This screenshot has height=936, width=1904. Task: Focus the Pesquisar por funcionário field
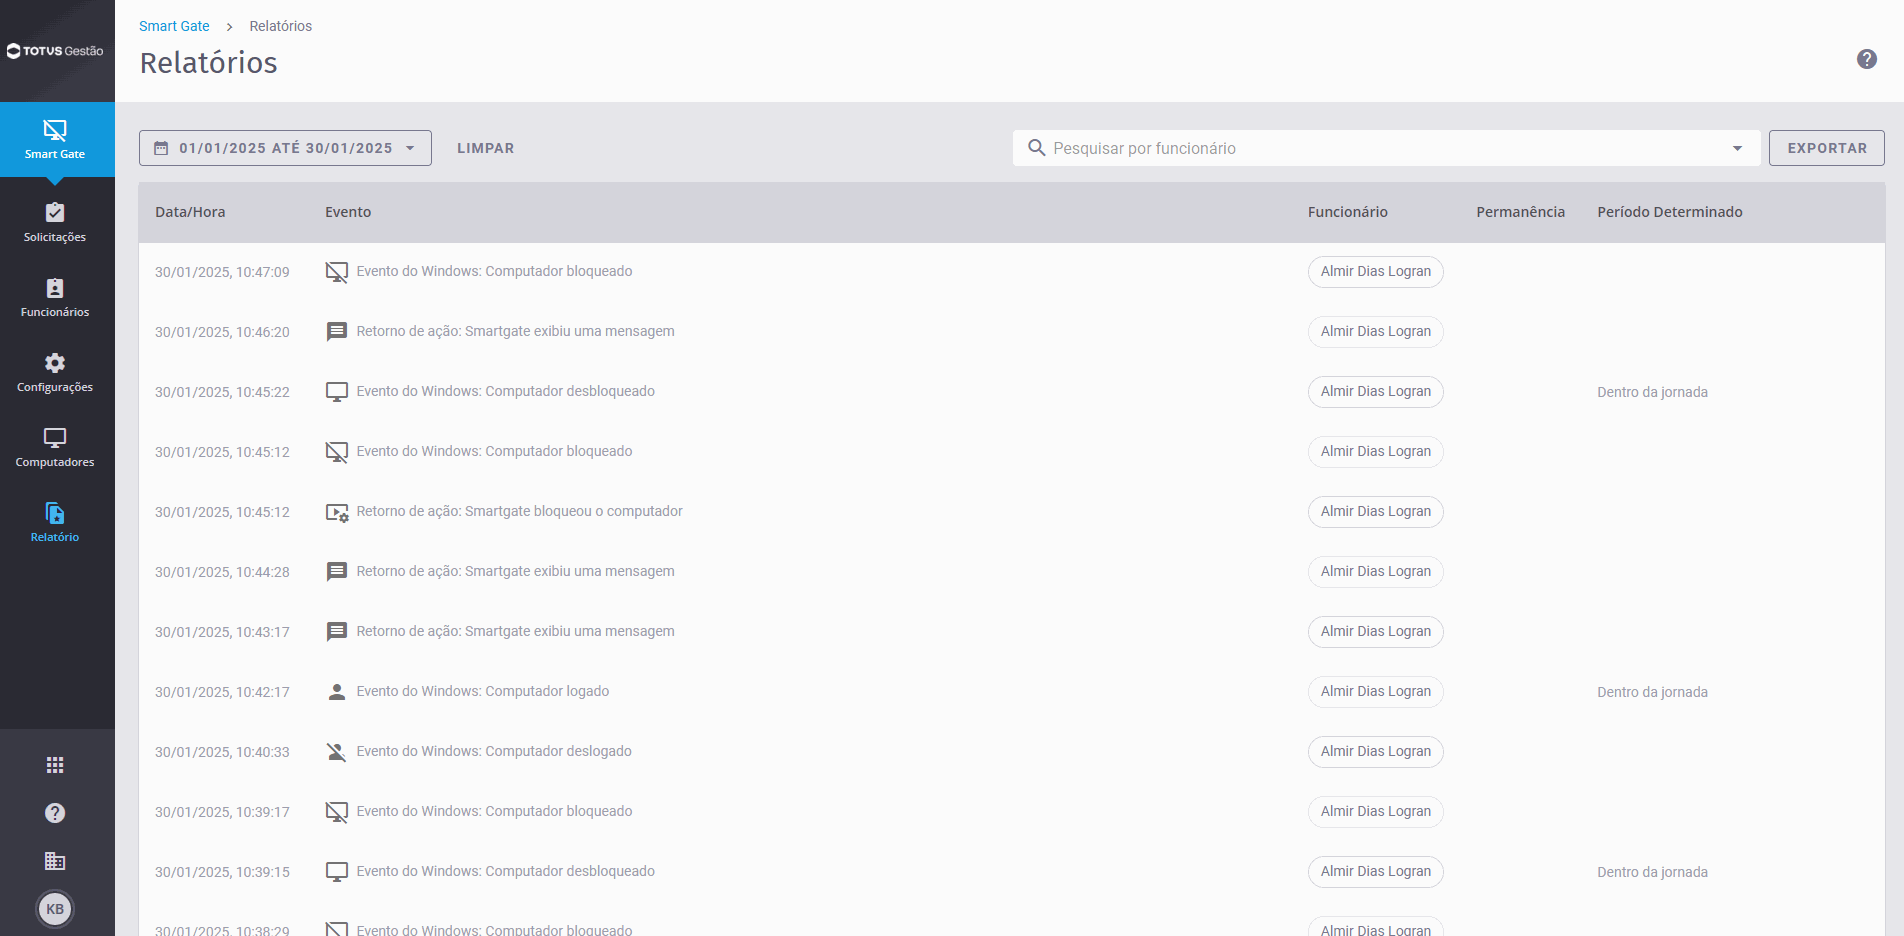(x=1385, y=148)
